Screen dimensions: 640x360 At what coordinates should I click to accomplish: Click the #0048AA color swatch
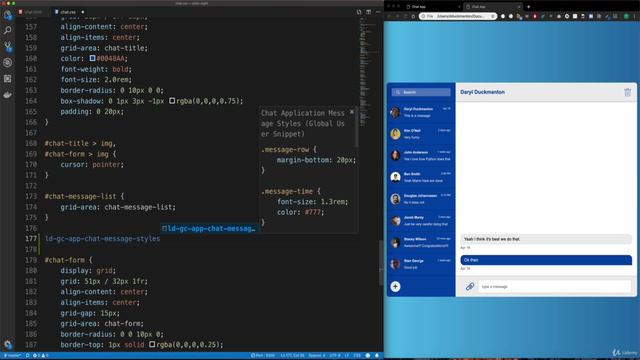[x=92, y=58]
